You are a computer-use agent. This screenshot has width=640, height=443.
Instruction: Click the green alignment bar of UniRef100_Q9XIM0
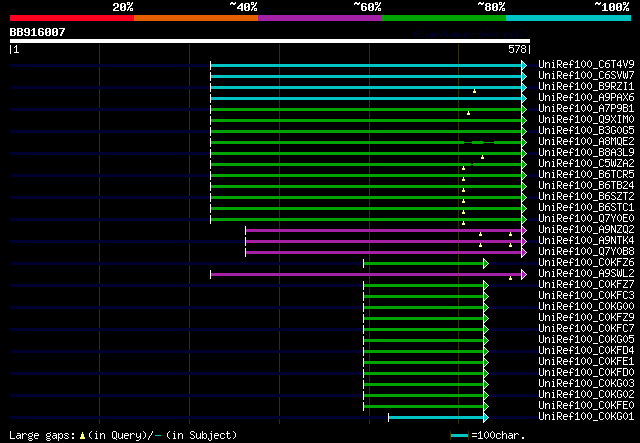(x=366, y=120)
